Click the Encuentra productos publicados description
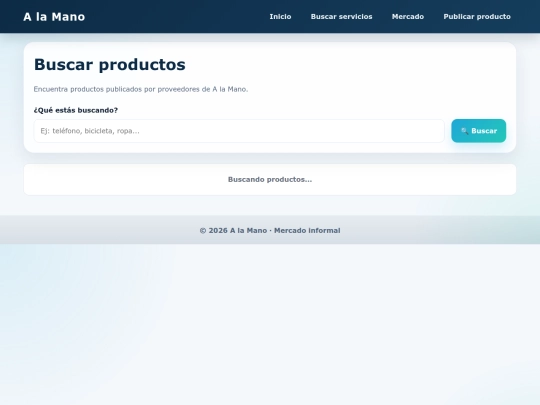This screenshot has width=540, height=405. coord(141,89)
